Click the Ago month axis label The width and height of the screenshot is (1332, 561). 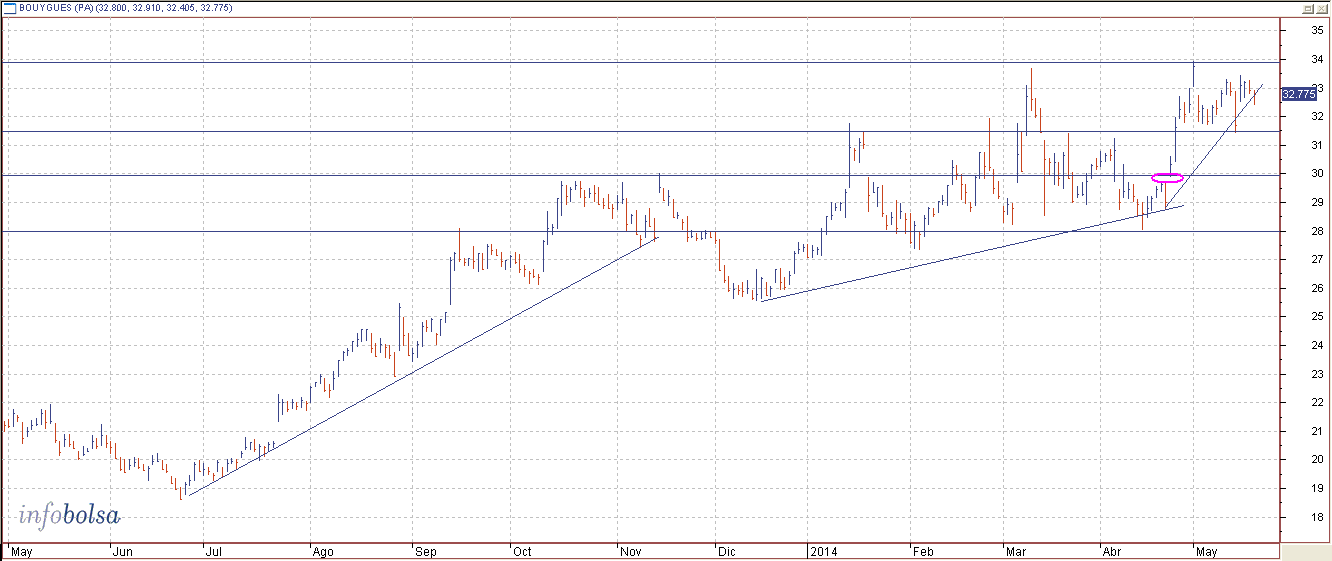pos(322,551)
